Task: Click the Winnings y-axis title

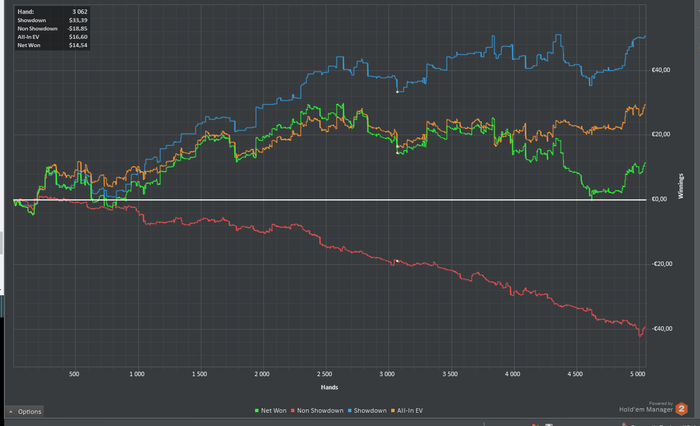Action: point(680,186)
